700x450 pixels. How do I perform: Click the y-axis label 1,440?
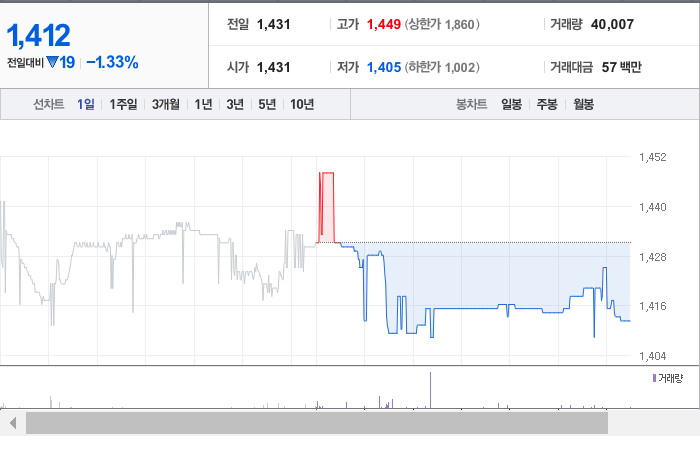[653, 207]
